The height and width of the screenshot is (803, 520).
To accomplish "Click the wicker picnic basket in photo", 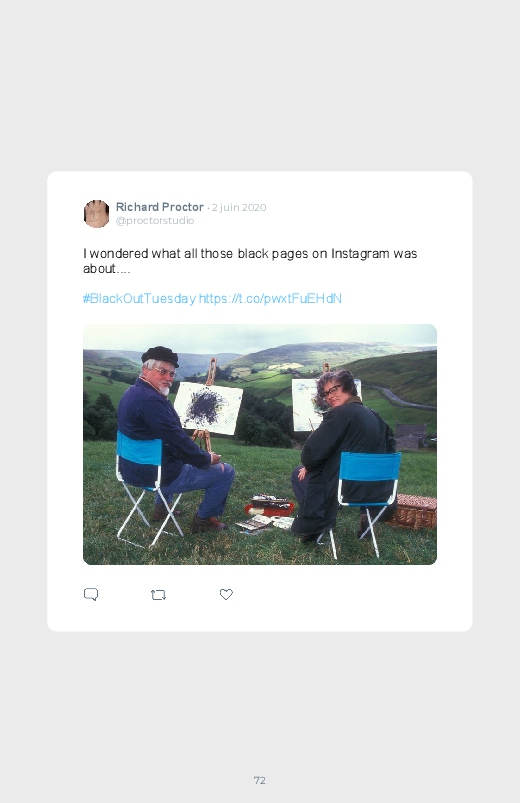I will coord(413,511).
